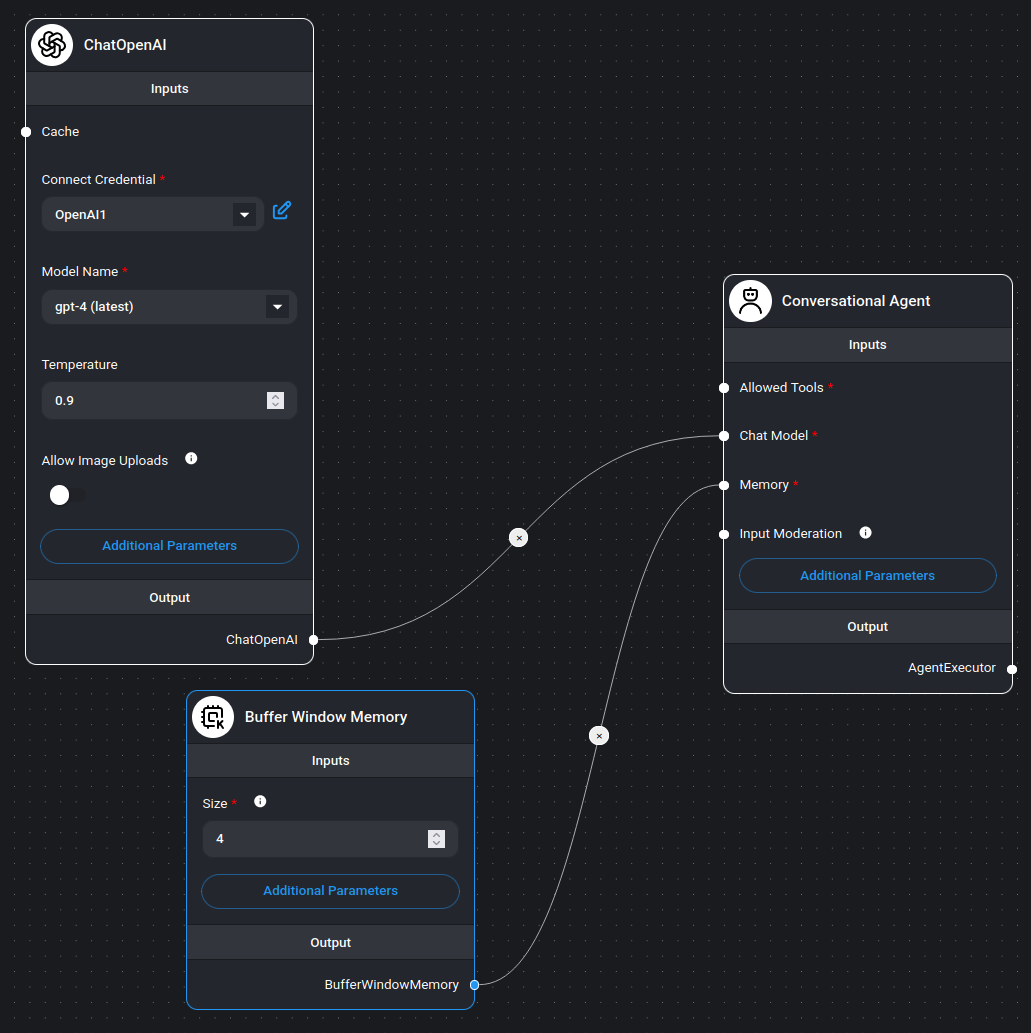Open ChatOpenAI Additional Parameters
1031x1033 pixels.
[x=169, y=546]
